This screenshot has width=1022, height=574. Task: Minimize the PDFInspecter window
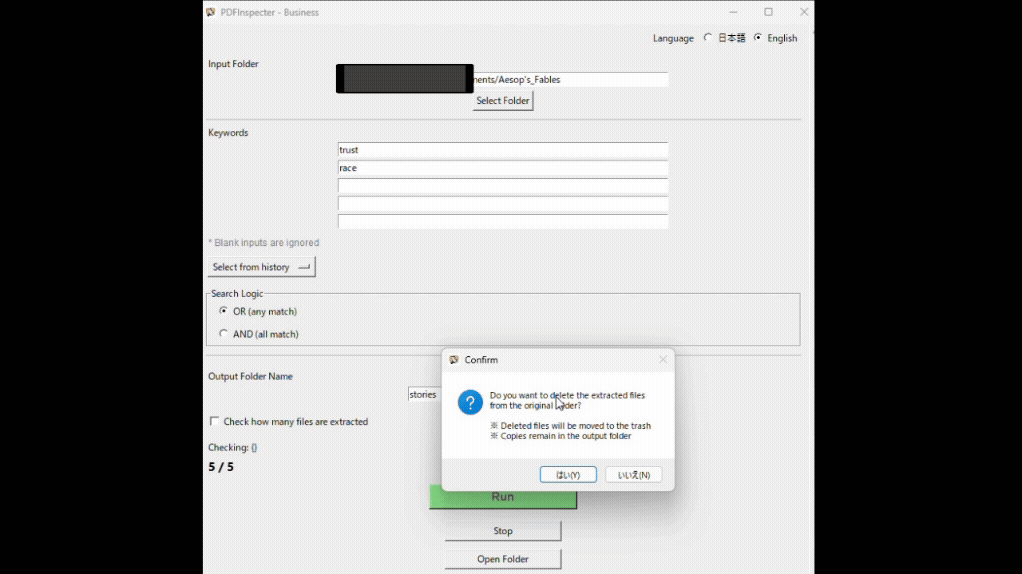point(733,12)
